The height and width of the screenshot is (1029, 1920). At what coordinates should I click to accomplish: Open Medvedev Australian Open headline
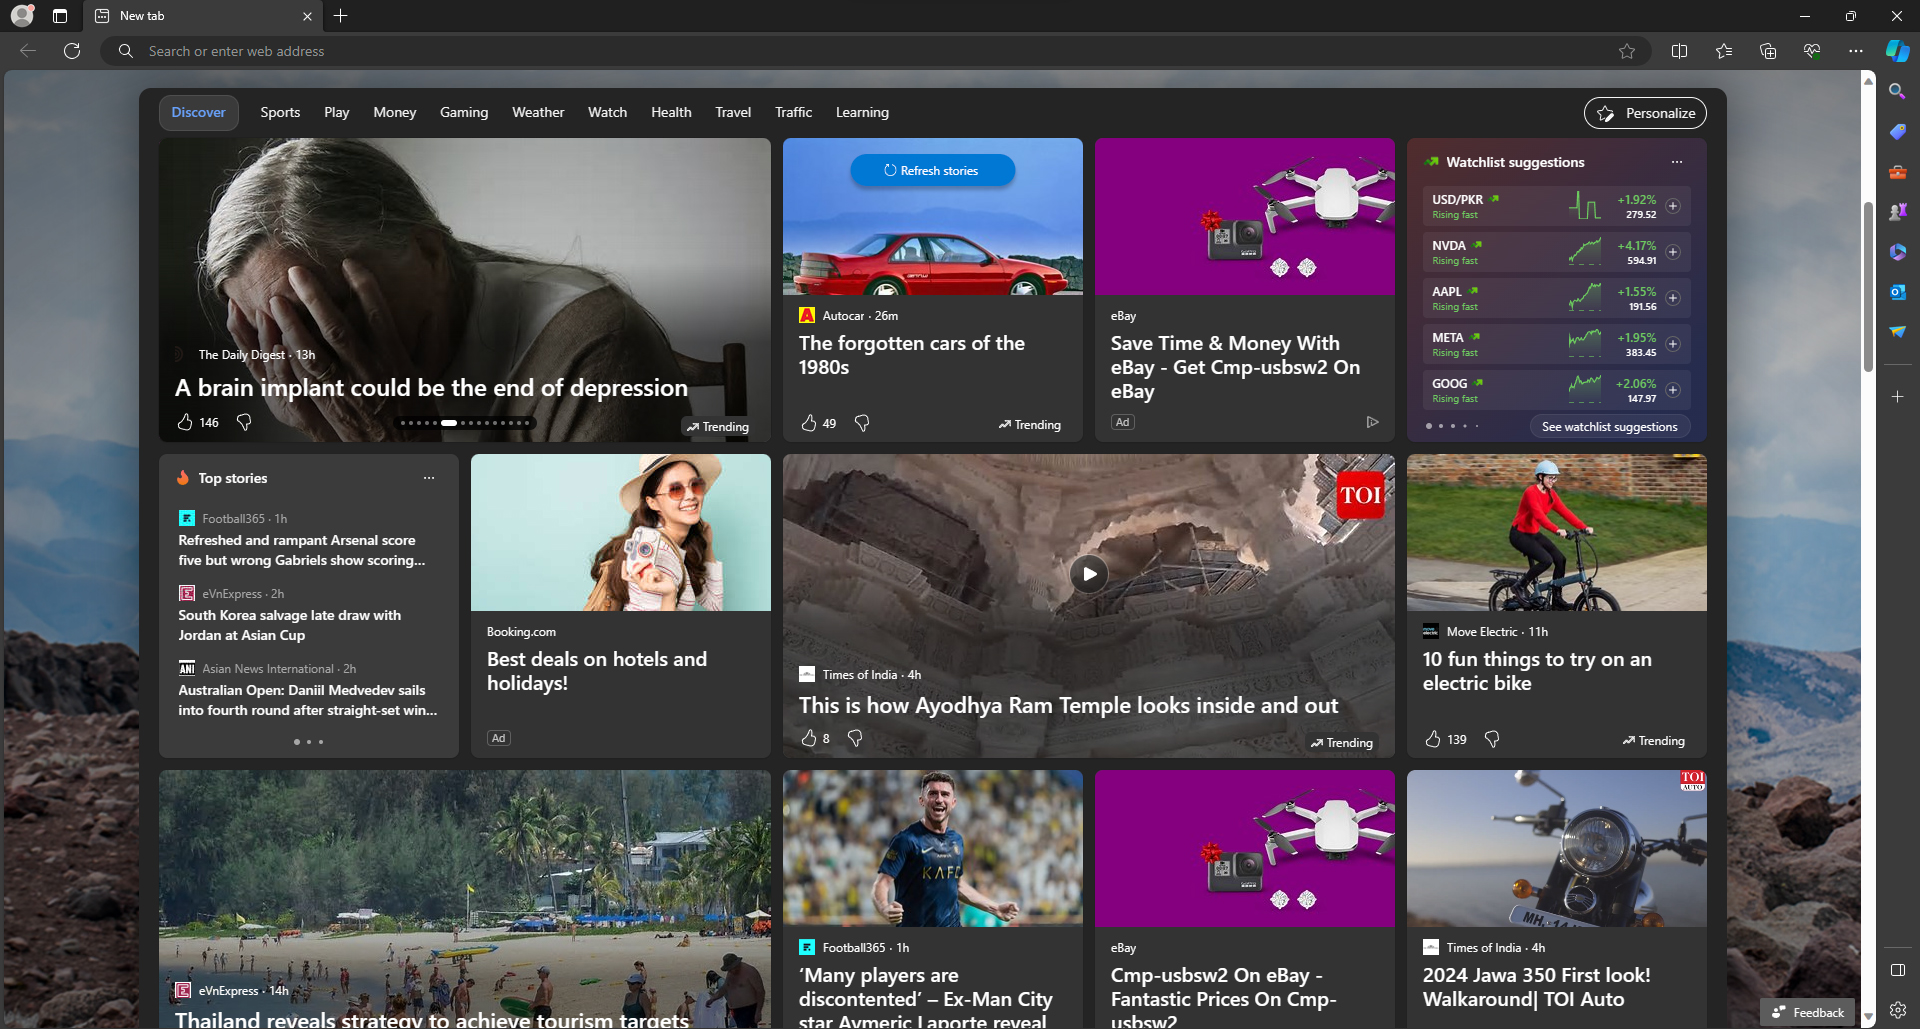pos(308,700)
